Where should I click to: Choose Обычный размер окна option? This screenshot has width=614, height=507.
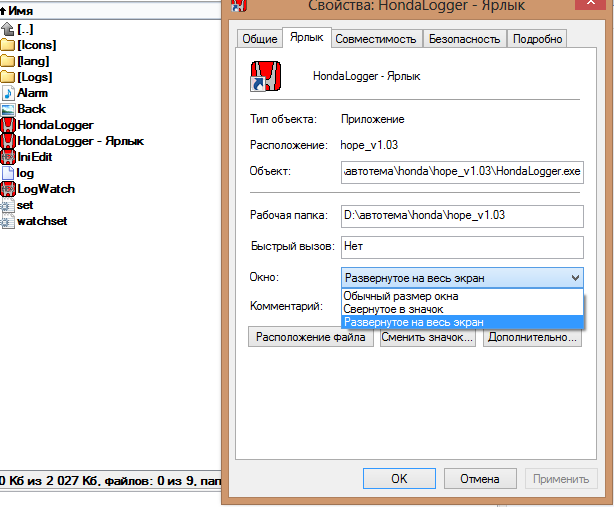coord(462,296)
